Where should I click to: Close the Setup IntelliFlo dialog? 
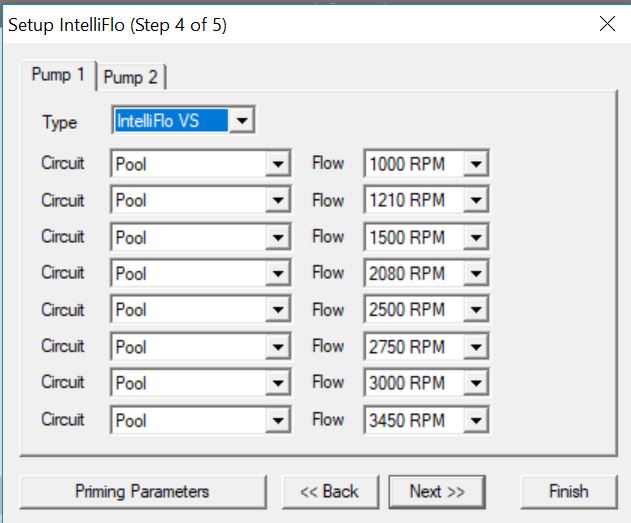607,24
